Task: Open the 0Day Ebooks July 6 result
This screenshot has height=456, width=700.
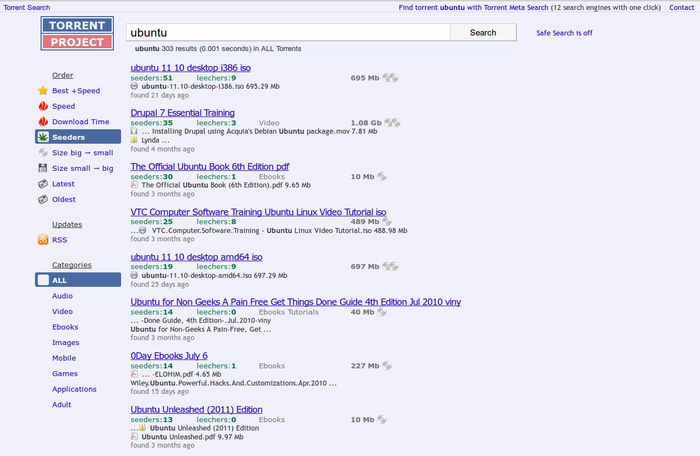Action: pos(169,356)
